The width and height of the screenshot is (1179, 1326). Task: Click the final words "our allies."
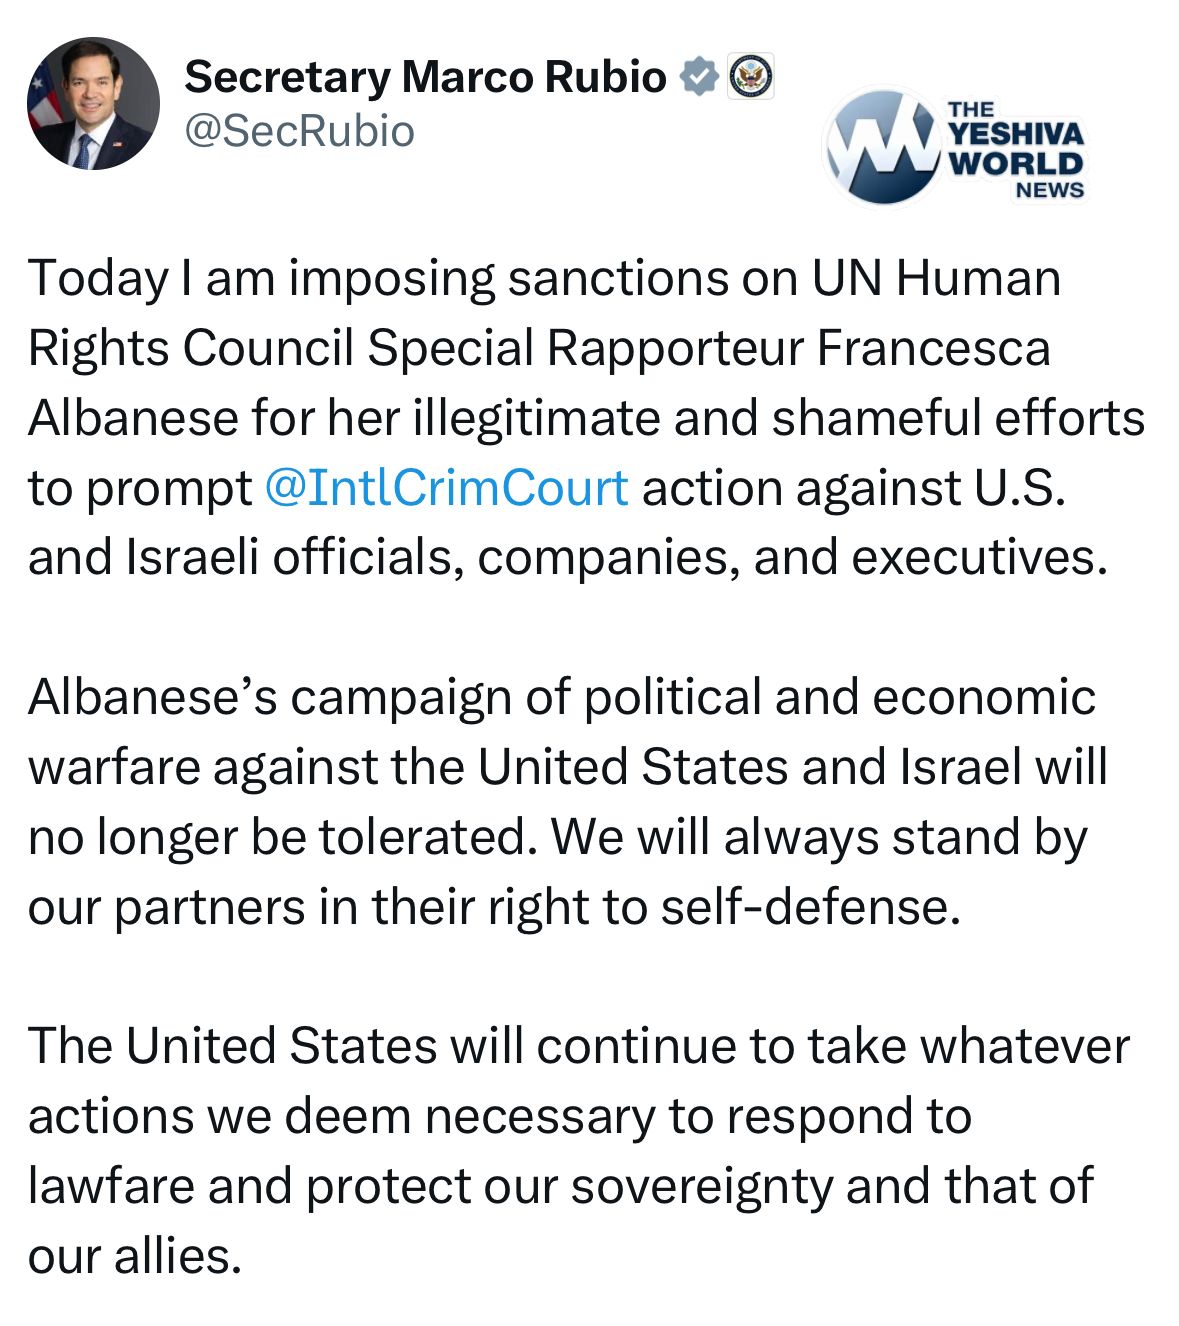pyautogui.click(x=135, y=1256)
